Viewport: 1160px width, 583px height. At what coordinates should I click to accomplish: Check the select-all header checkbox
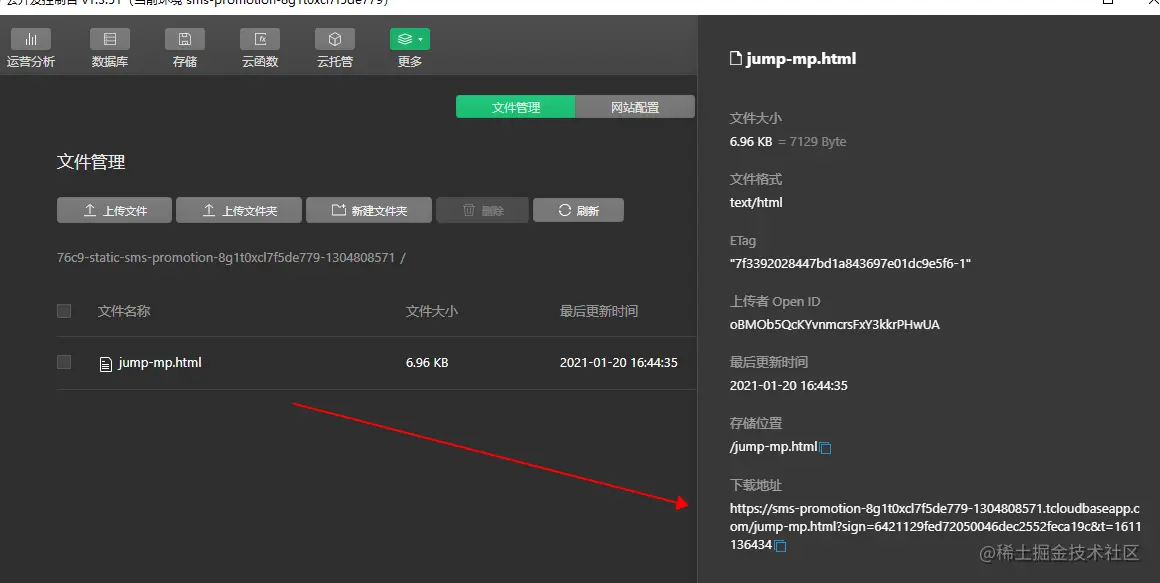pyautogui.click(x=64, y=311)
